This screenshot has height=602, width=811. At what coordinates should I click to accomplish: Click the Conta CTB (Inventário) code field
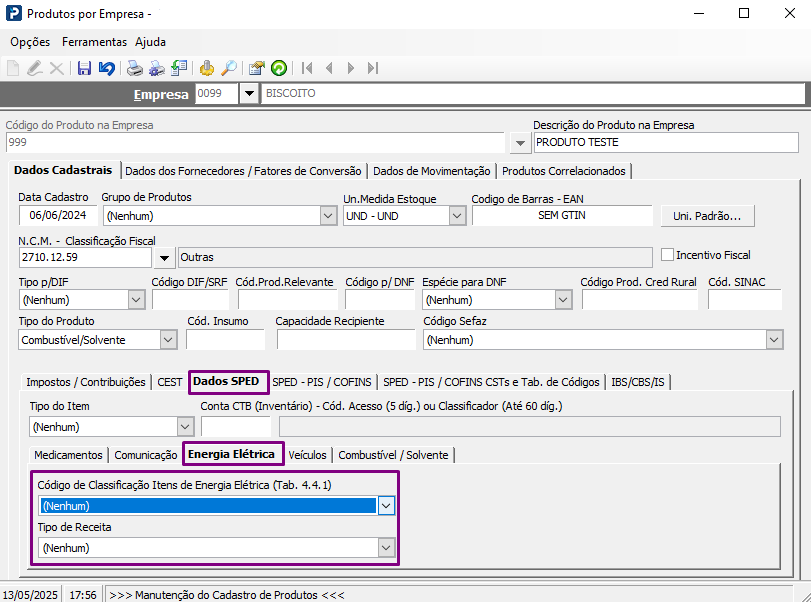pos(236,427)
